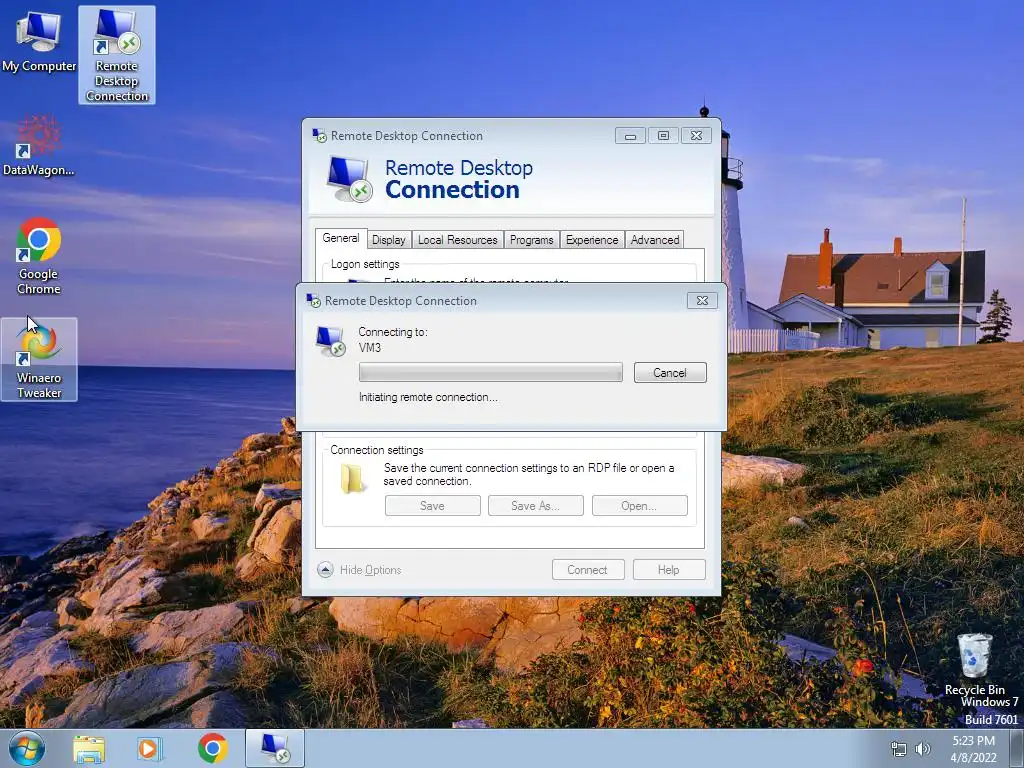Image resolution: width=1024 pixels, height=768 pixels.
Task: Open Google Chrome from the taskbar
Action: tap(213, 748)
